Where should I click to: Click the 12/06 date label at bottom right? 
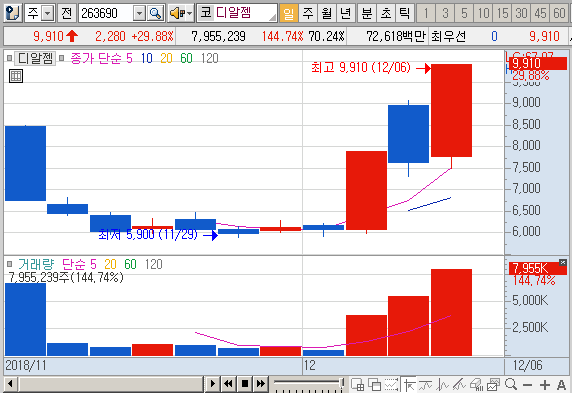pyautogui.click(x=527, y=365)
